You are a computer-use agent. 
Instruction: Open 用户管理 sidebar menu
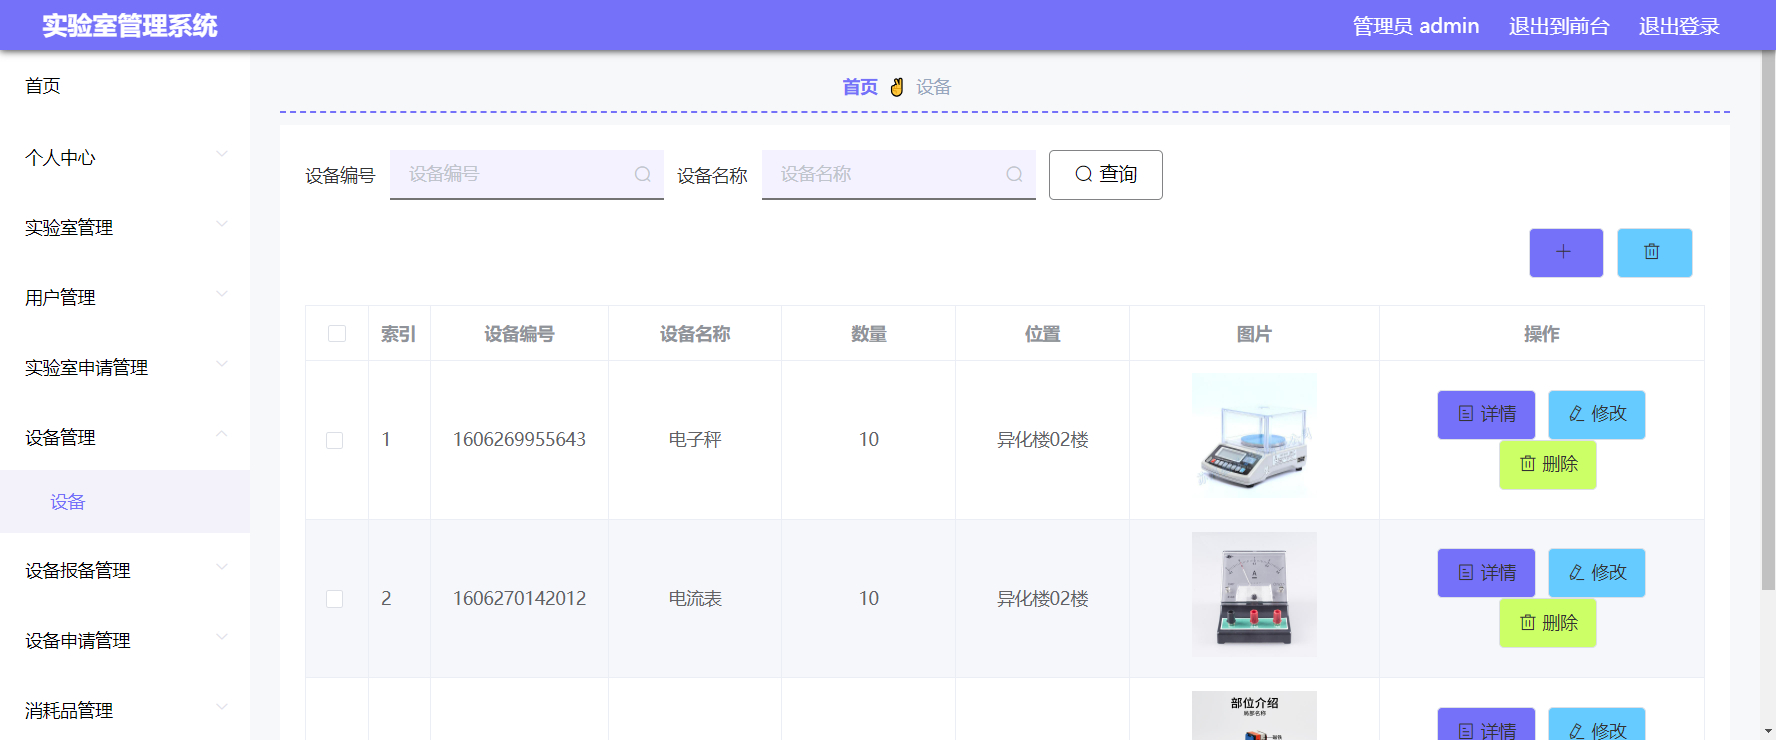pos(125,297)
